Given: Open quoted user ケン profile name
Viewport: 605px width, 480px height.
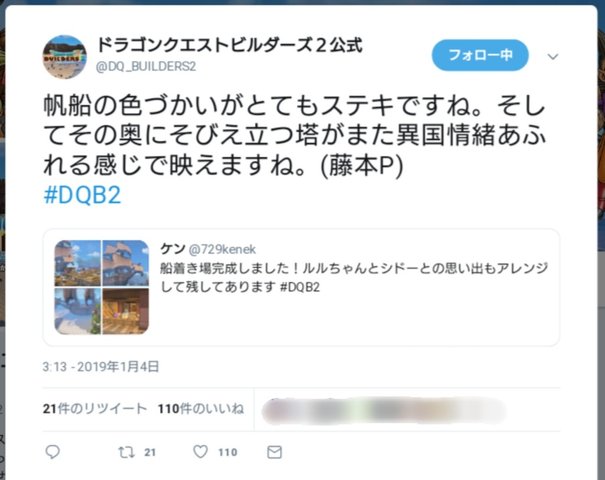Looking at the screenshot, I should point(172,249).
